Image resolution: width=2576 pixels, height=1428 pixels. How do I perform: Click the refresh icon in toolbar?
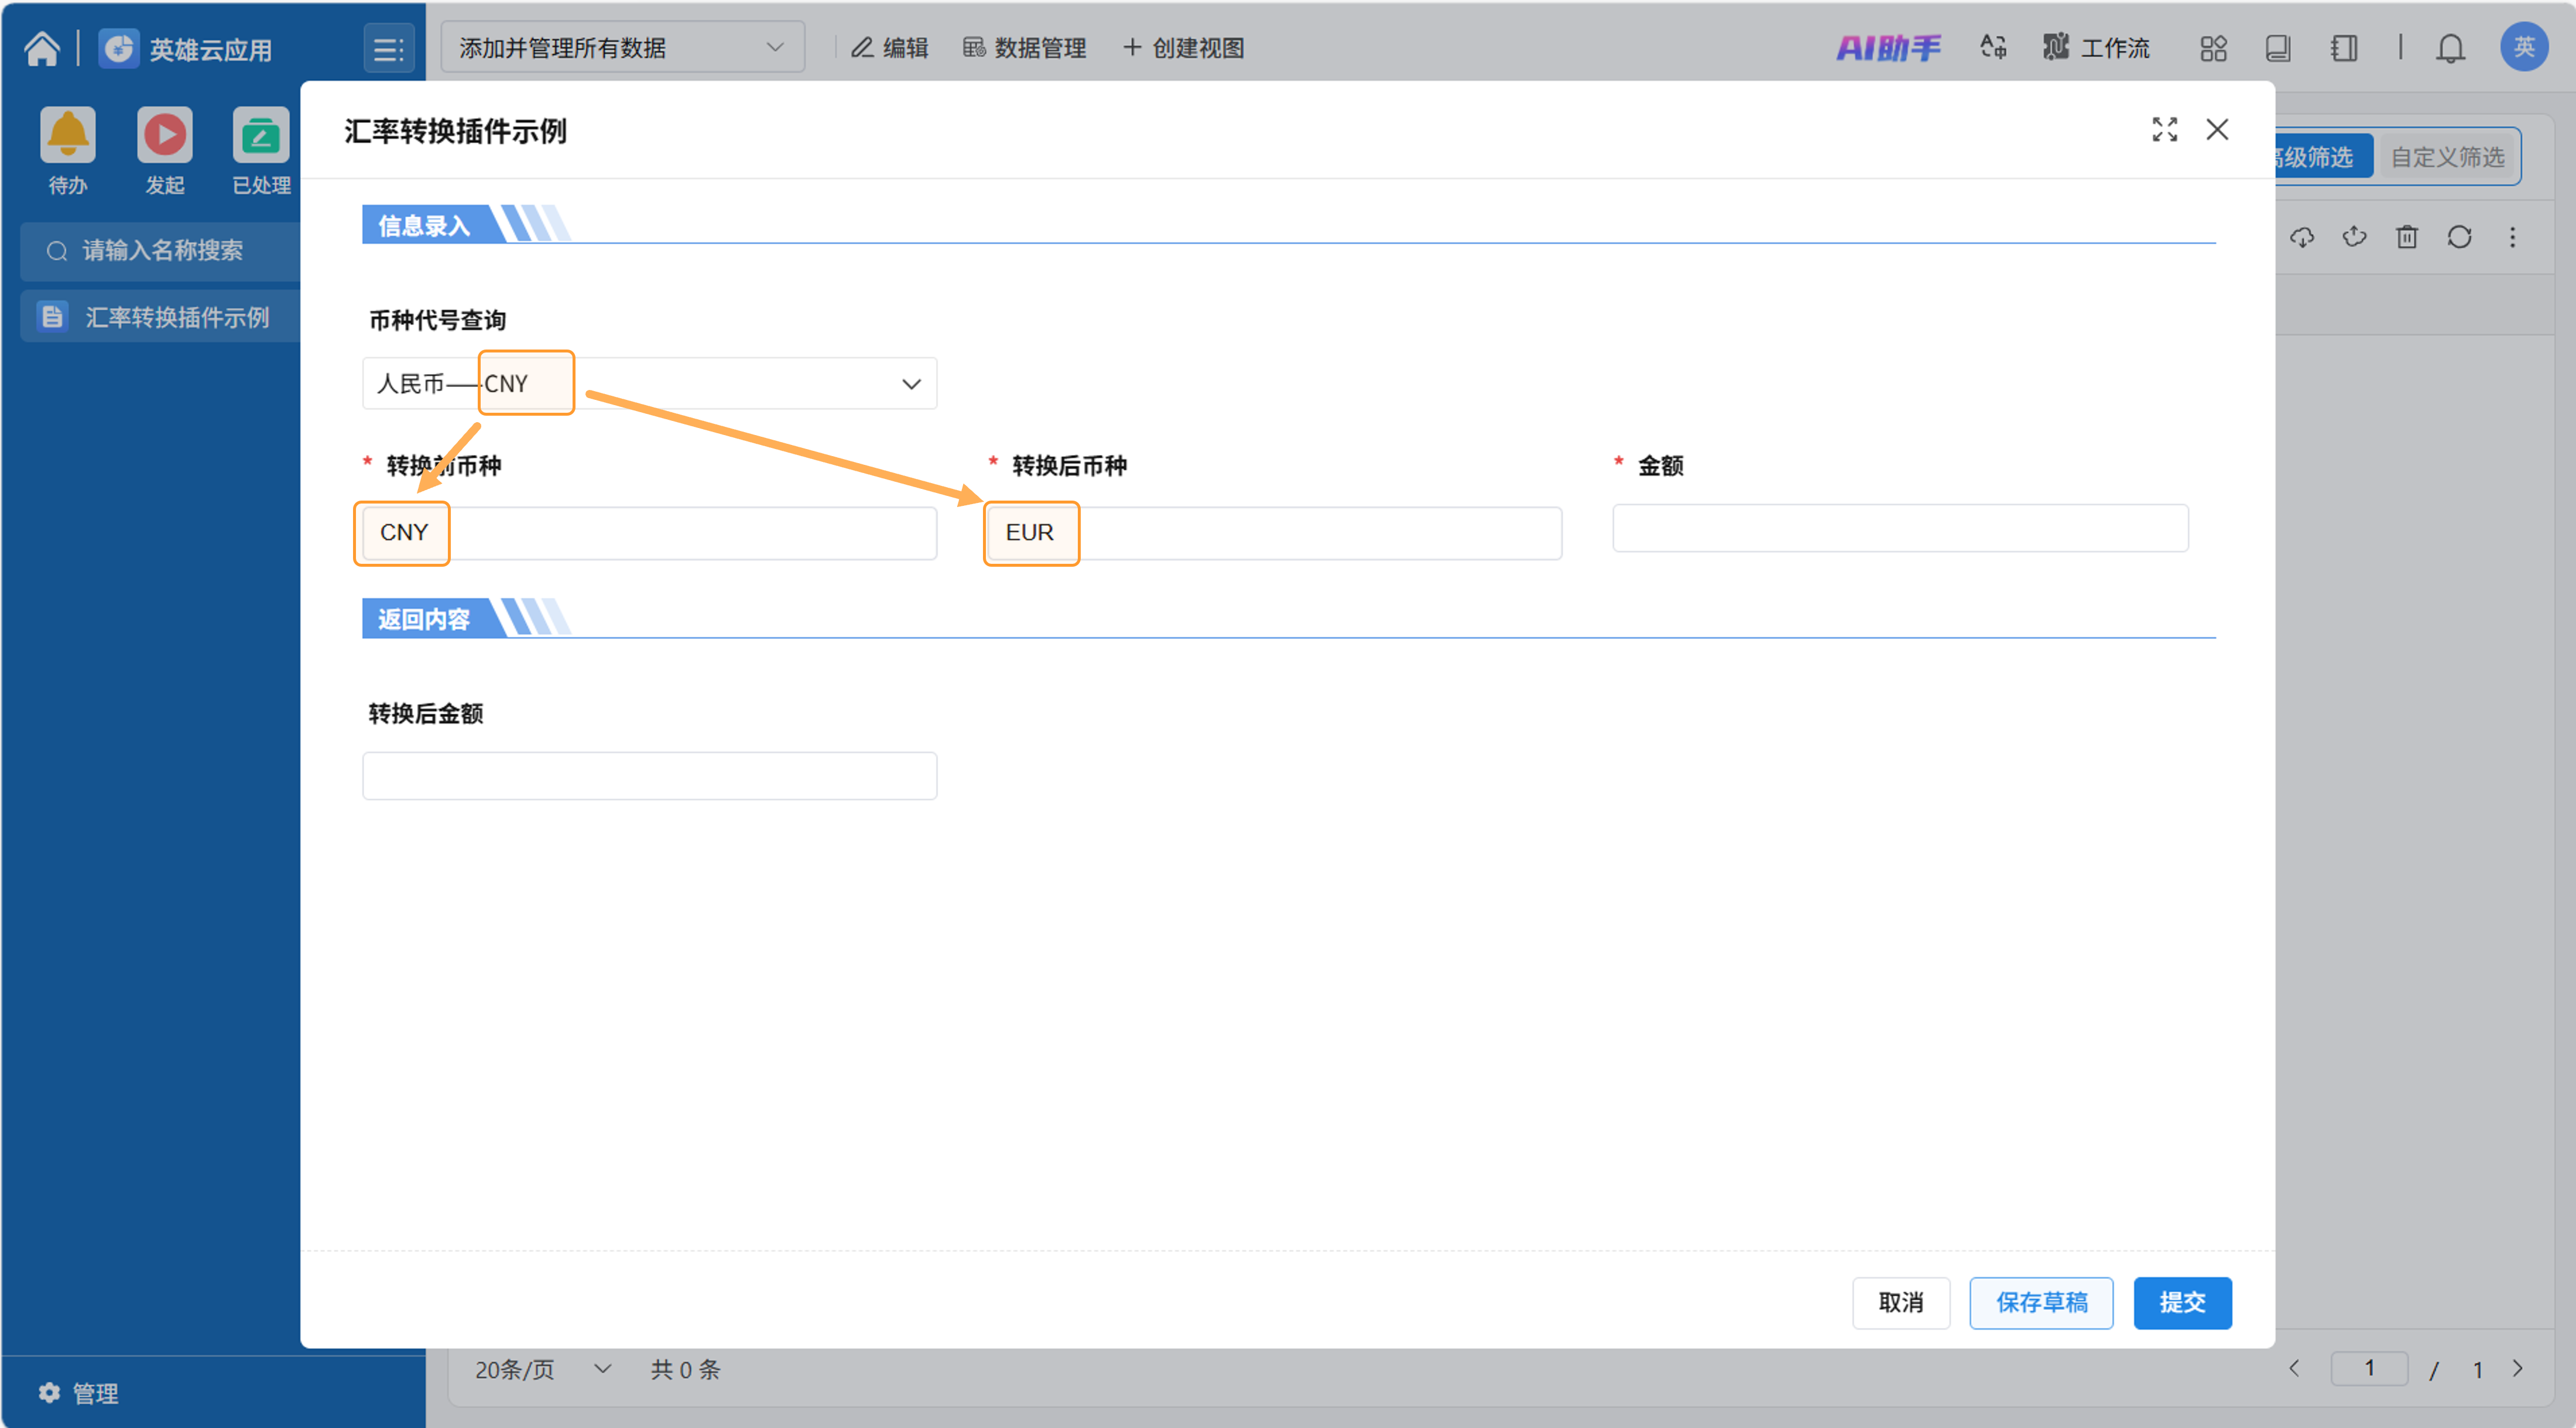click(x=2459, y=237)
